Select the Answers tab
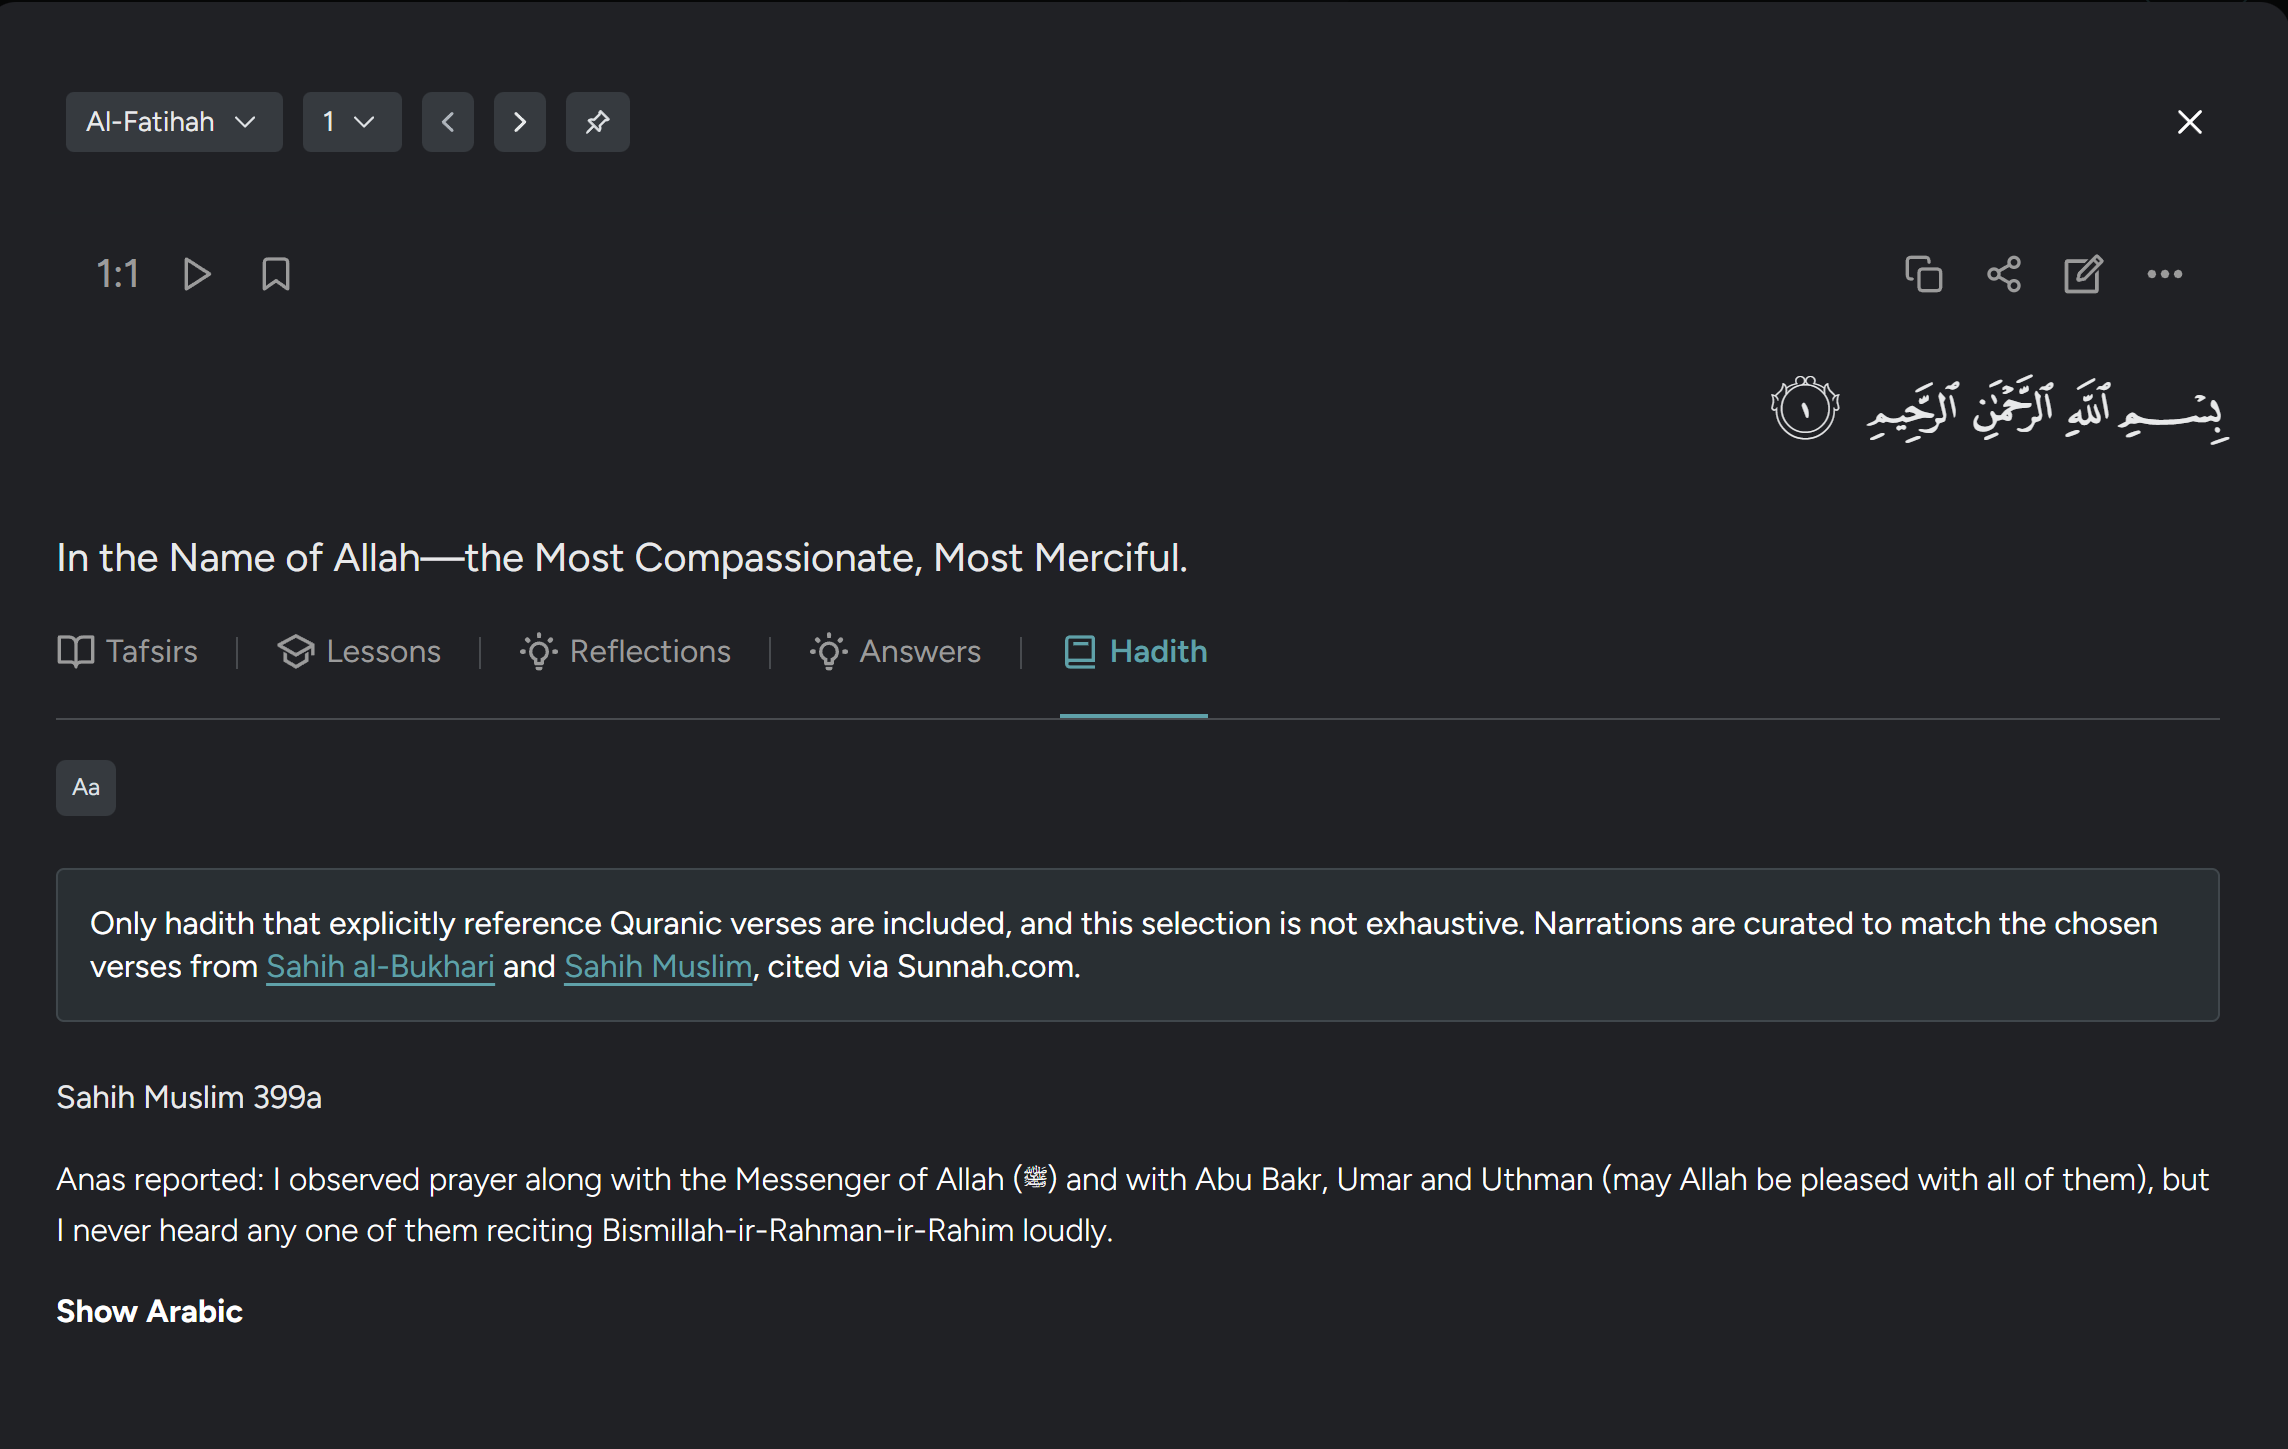Viewport: 2288px width, 1449px height. tap(896, 652)
